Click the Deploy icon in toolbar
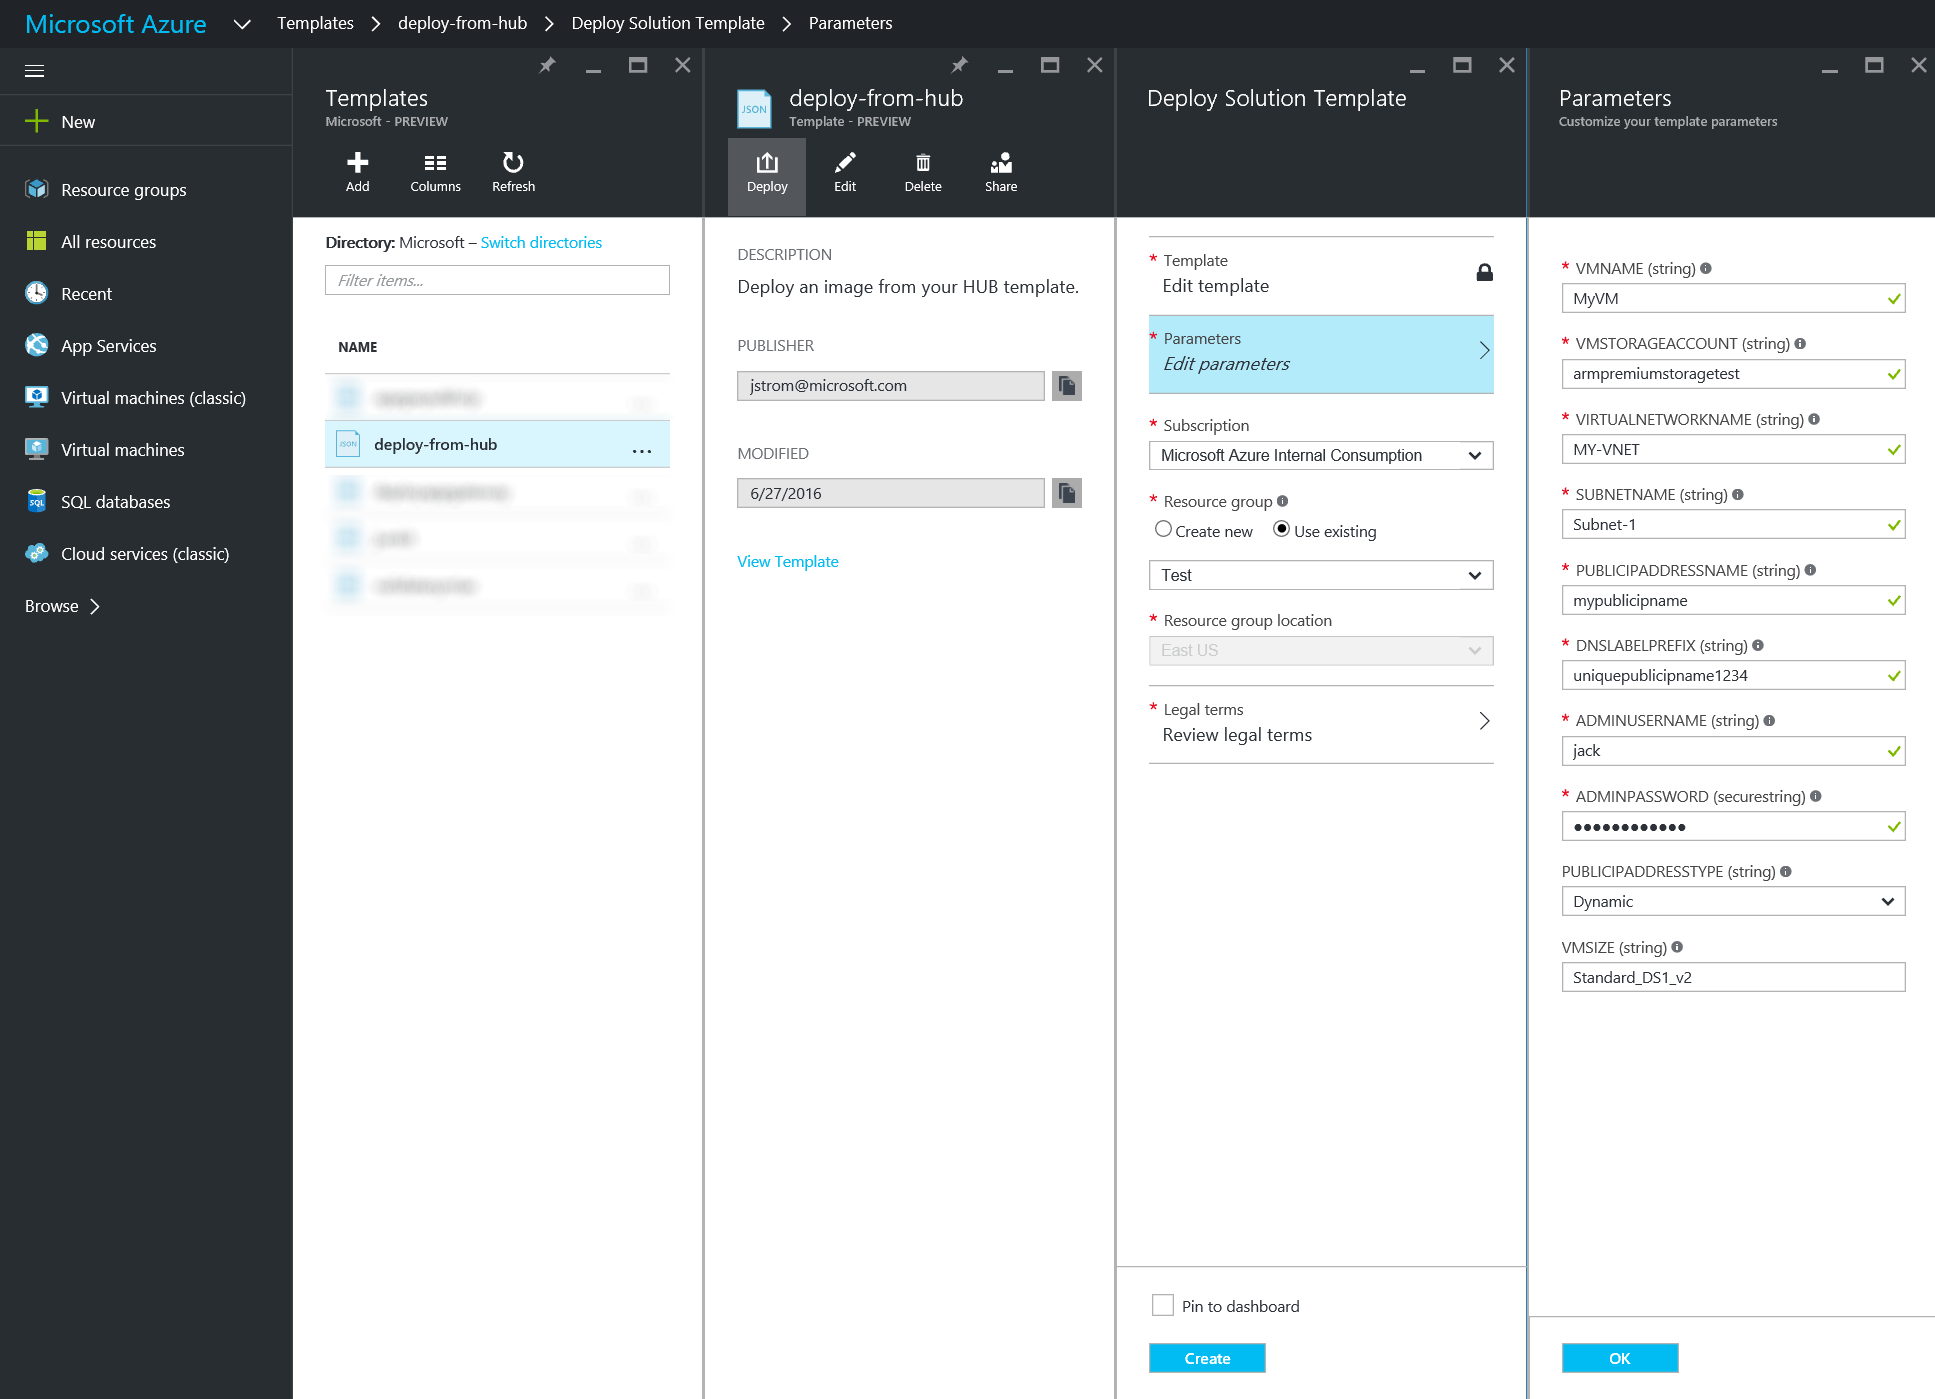The width and height of the screenshot is (1935, 1399). (766, 170)
